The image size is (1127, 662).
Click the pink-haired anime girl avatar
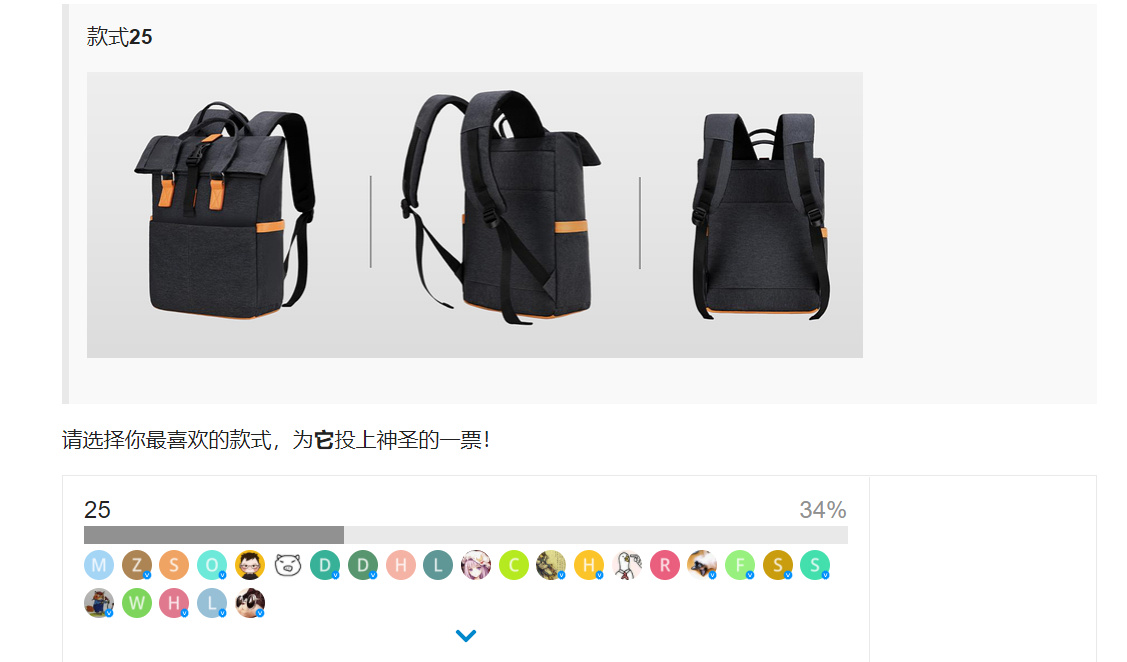[476, 565]
